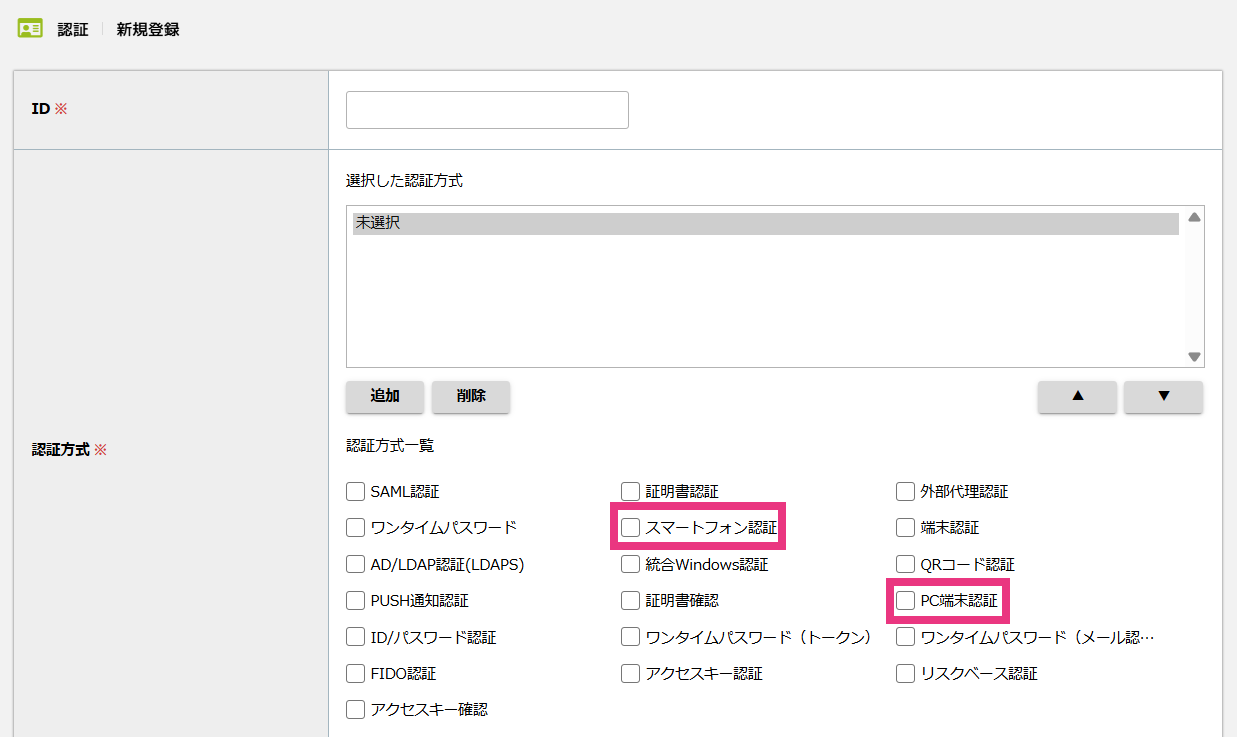The height and width of the screenshot is (737, 1237).
Task: Check the 証明書確認 option
Action: tap(630, 600)
